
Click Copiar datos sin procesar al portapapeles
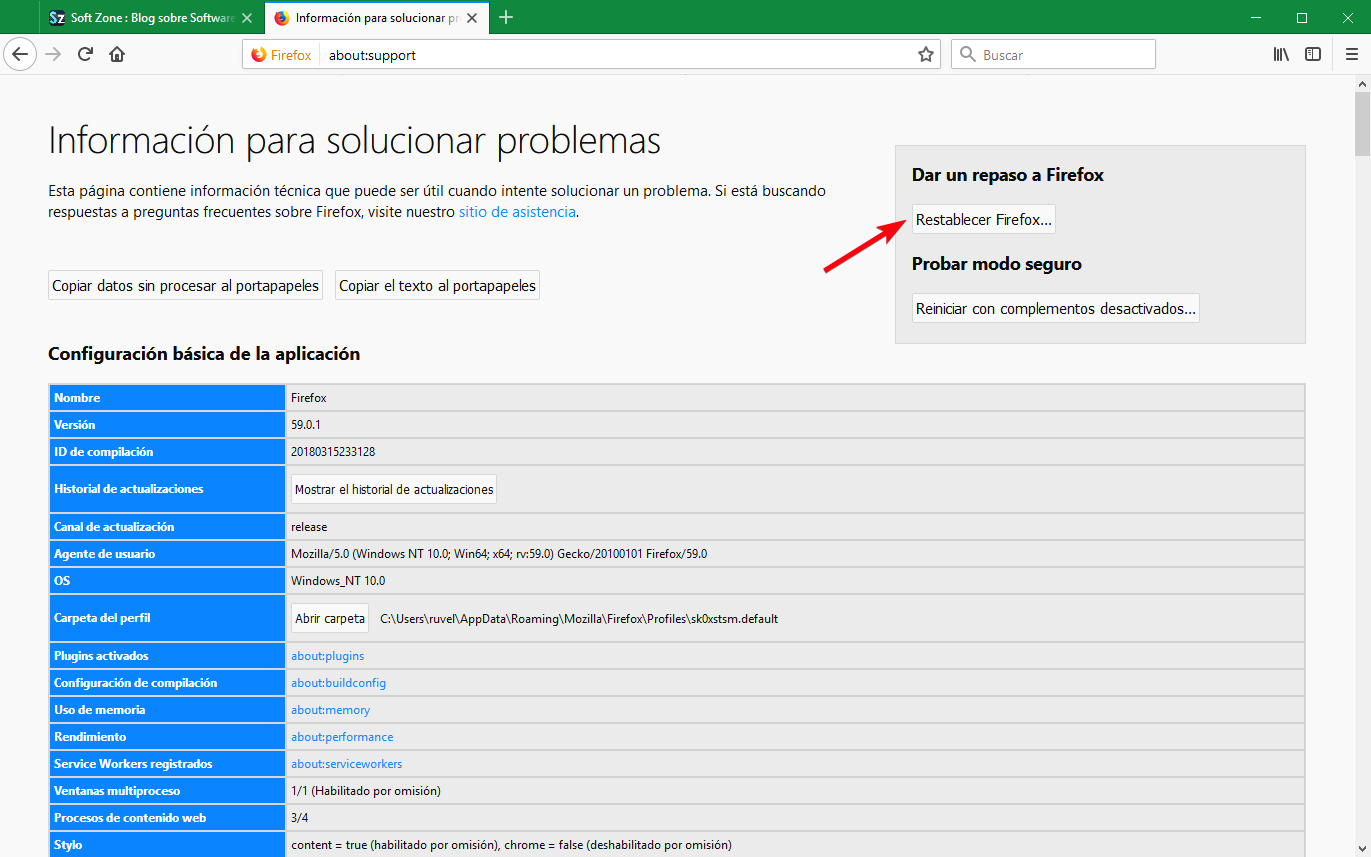click(x=186, y=285)
